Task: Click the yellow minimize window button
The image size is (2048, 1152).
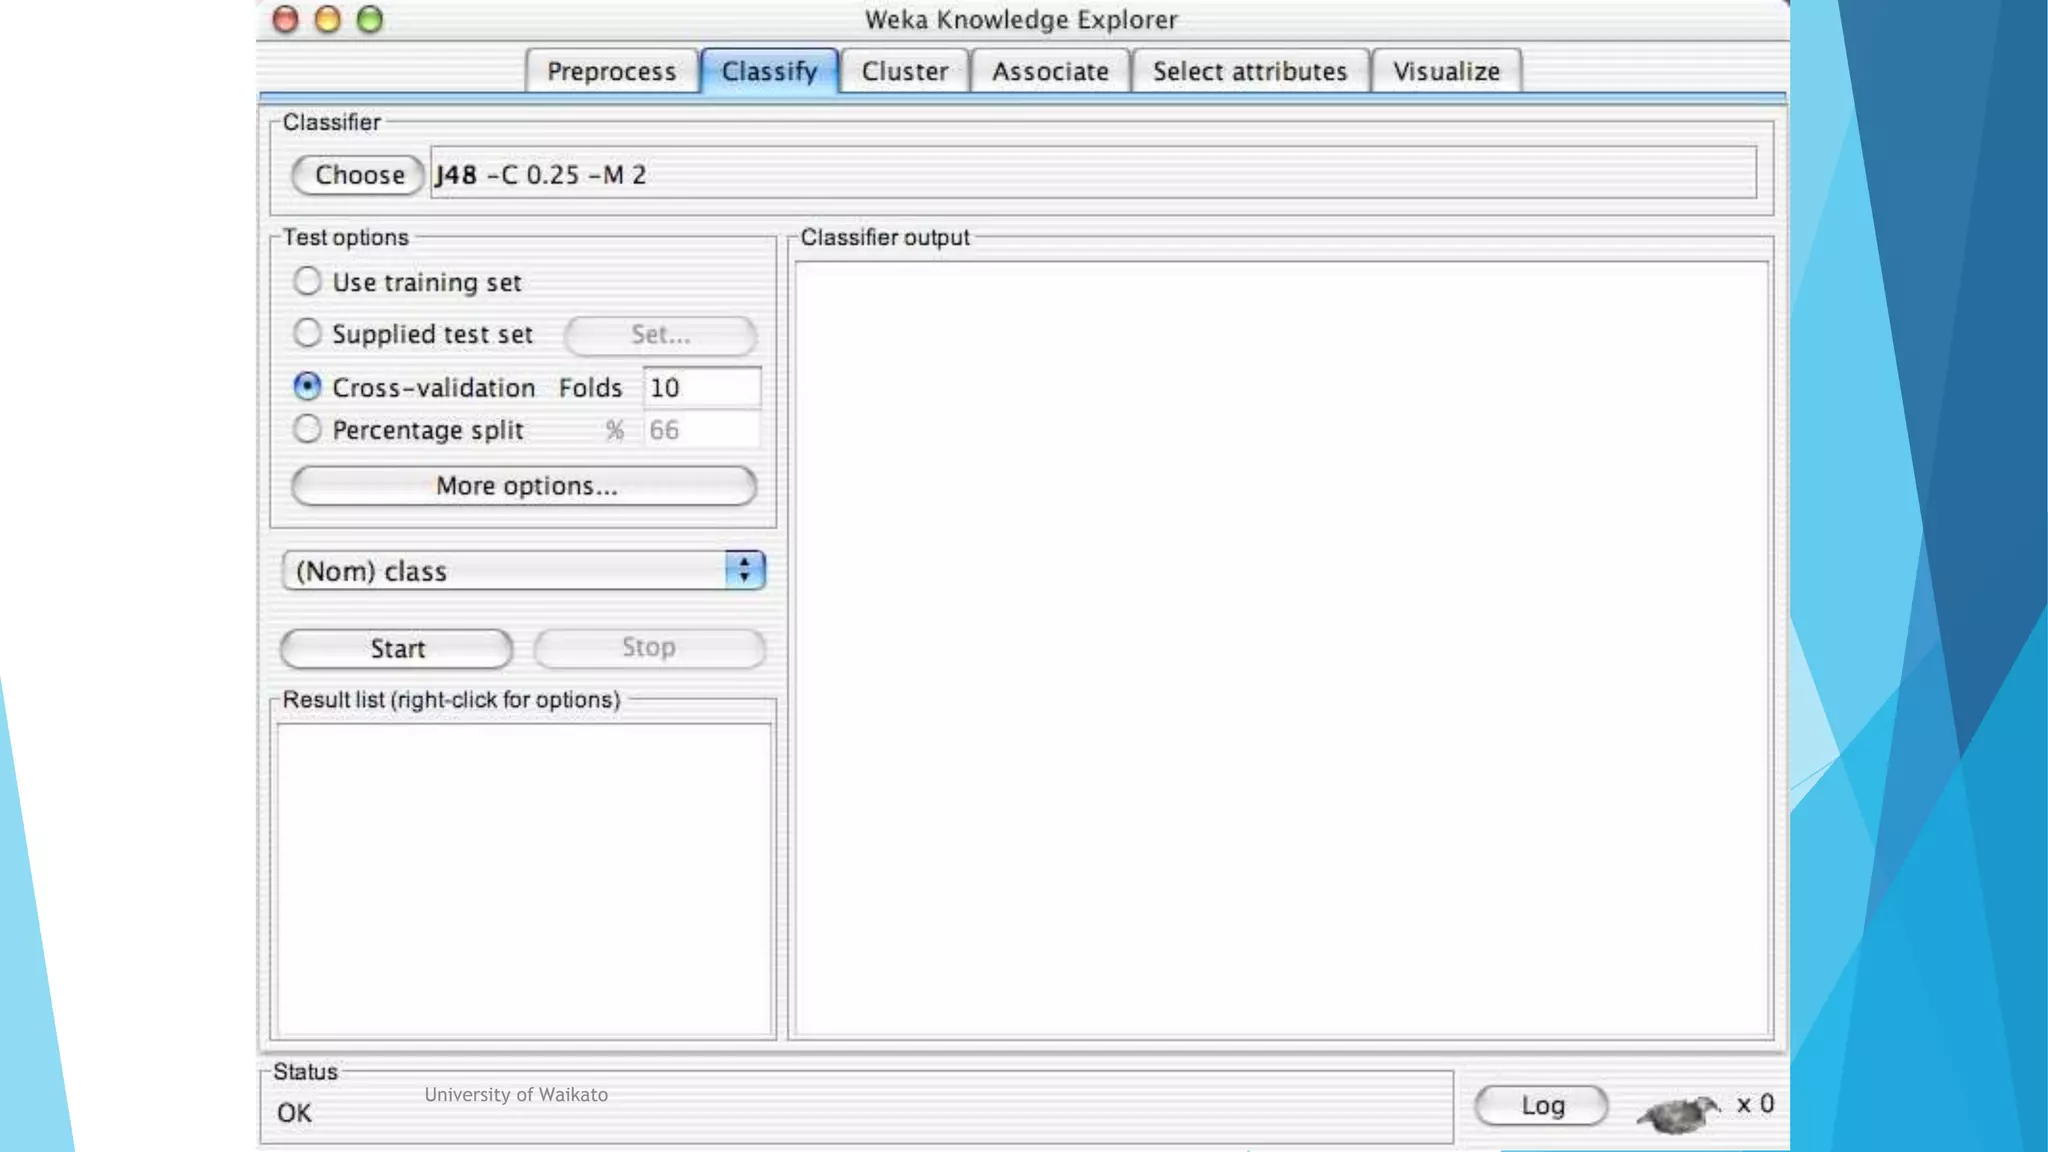Action: pos(328,20)
